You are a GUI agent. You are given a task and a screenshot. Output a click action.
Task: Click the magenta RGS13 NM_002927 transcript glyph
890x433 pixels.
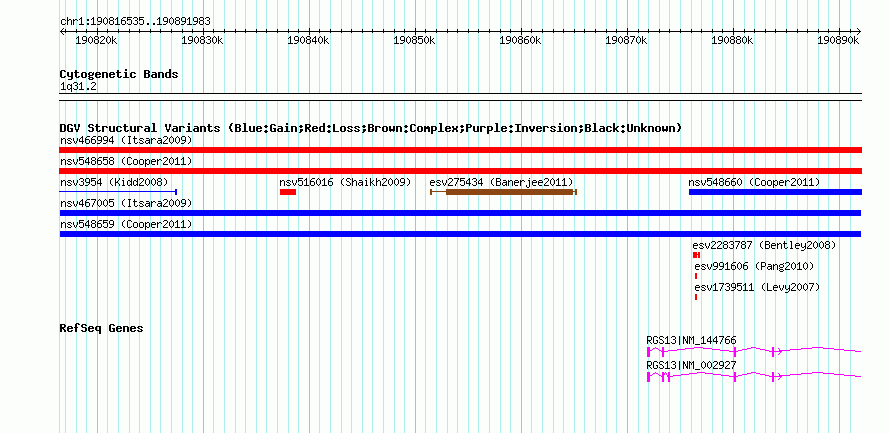754,376
